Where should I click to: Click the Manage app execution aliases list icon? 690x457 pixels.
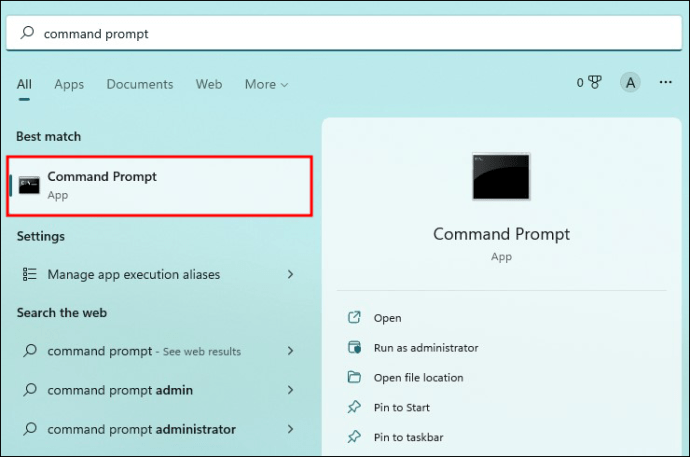click(29, 274)
